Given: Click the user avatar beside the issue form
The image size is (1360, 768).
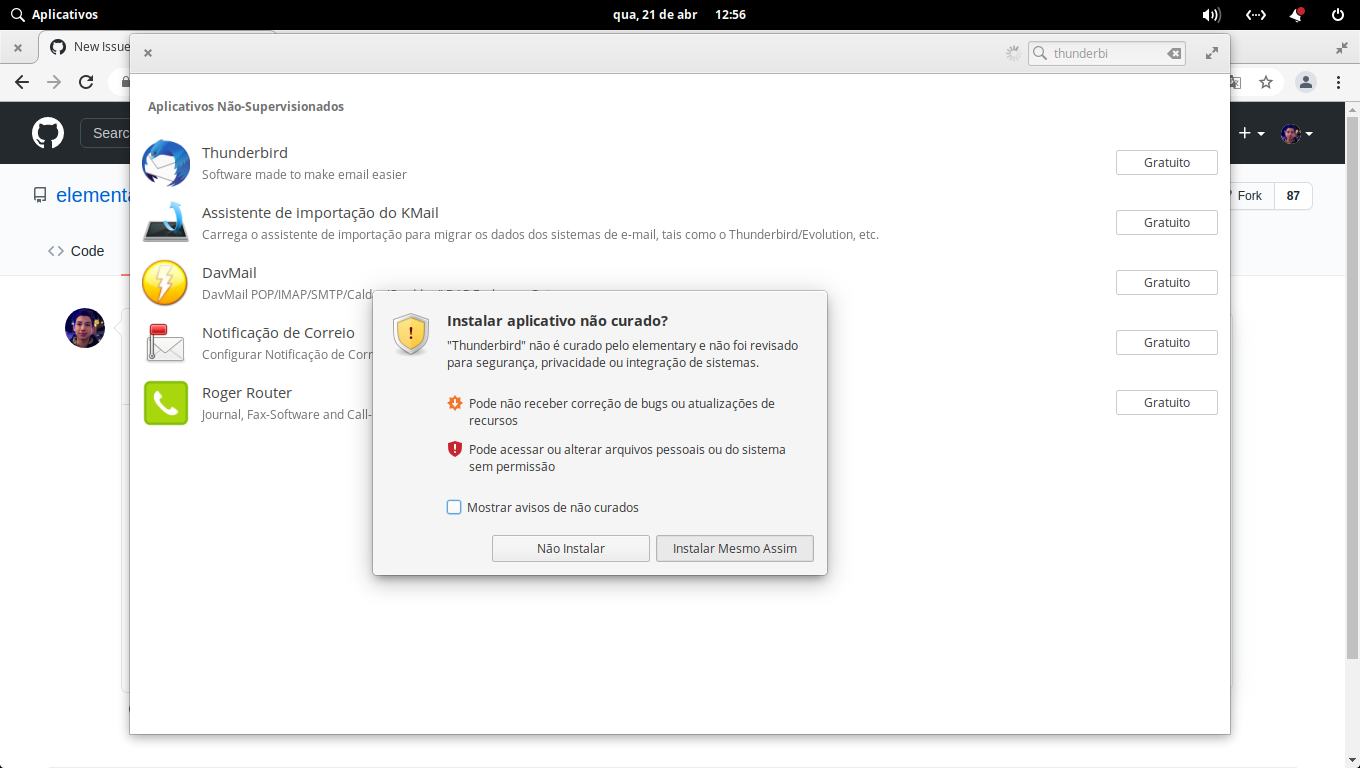Looking at the screenshot, I should pyautogui.click(x=85, y=328).
